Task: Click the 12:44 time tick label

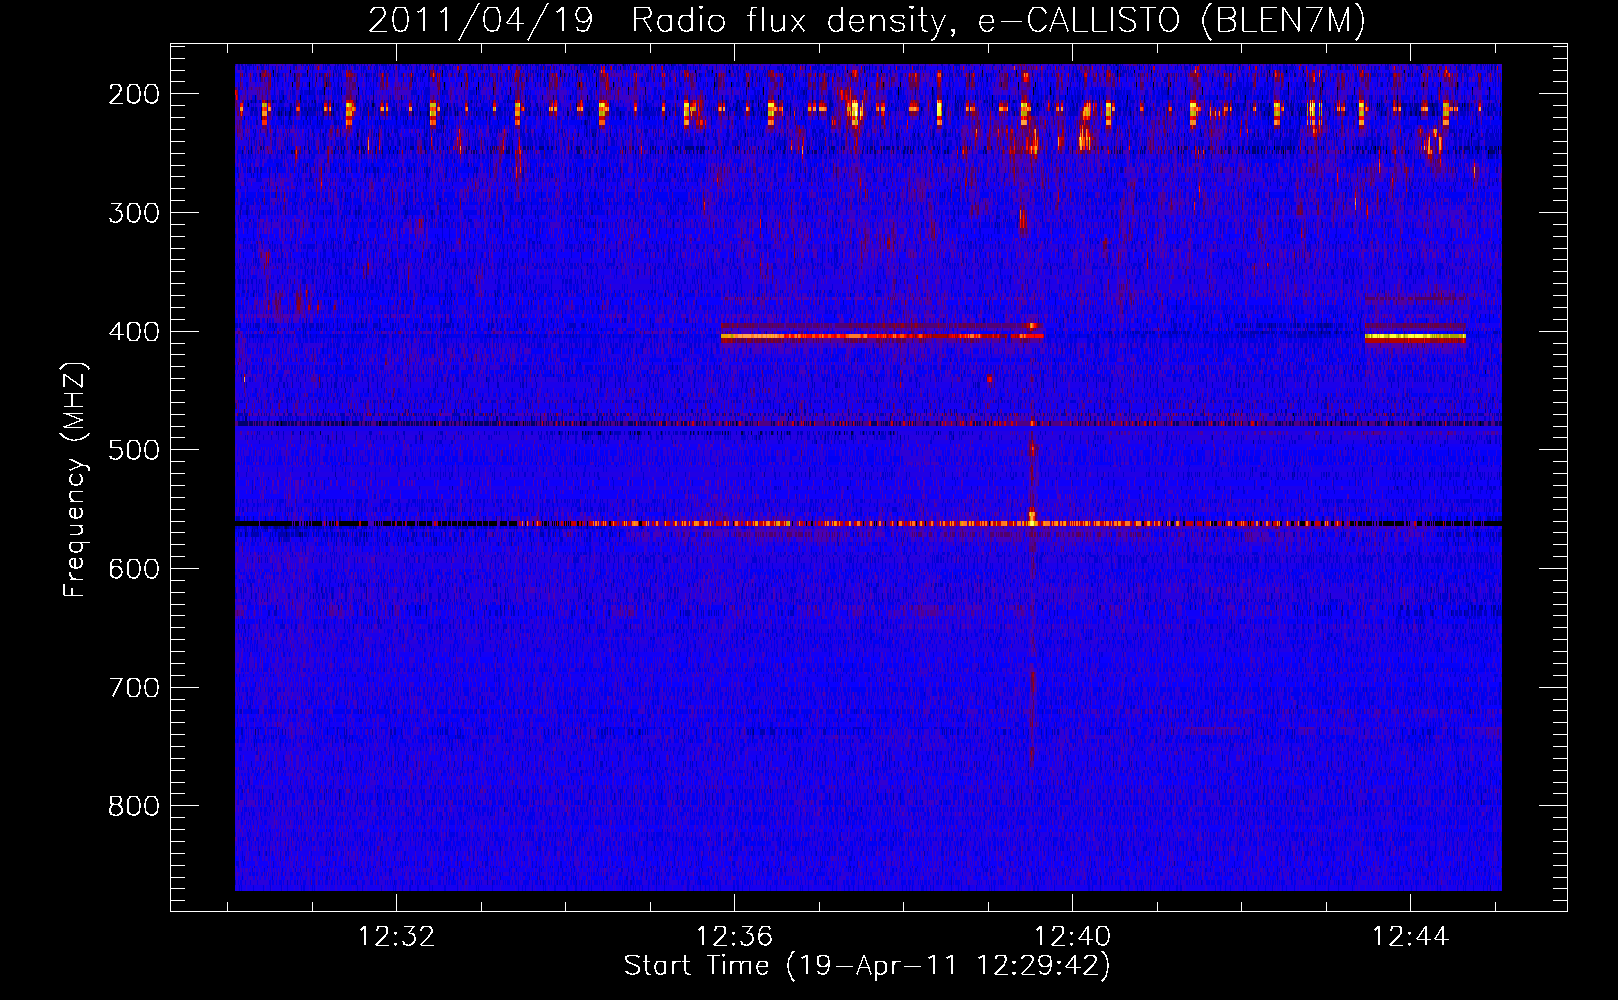Action: pyautogui.click(x=1410, y=937)
